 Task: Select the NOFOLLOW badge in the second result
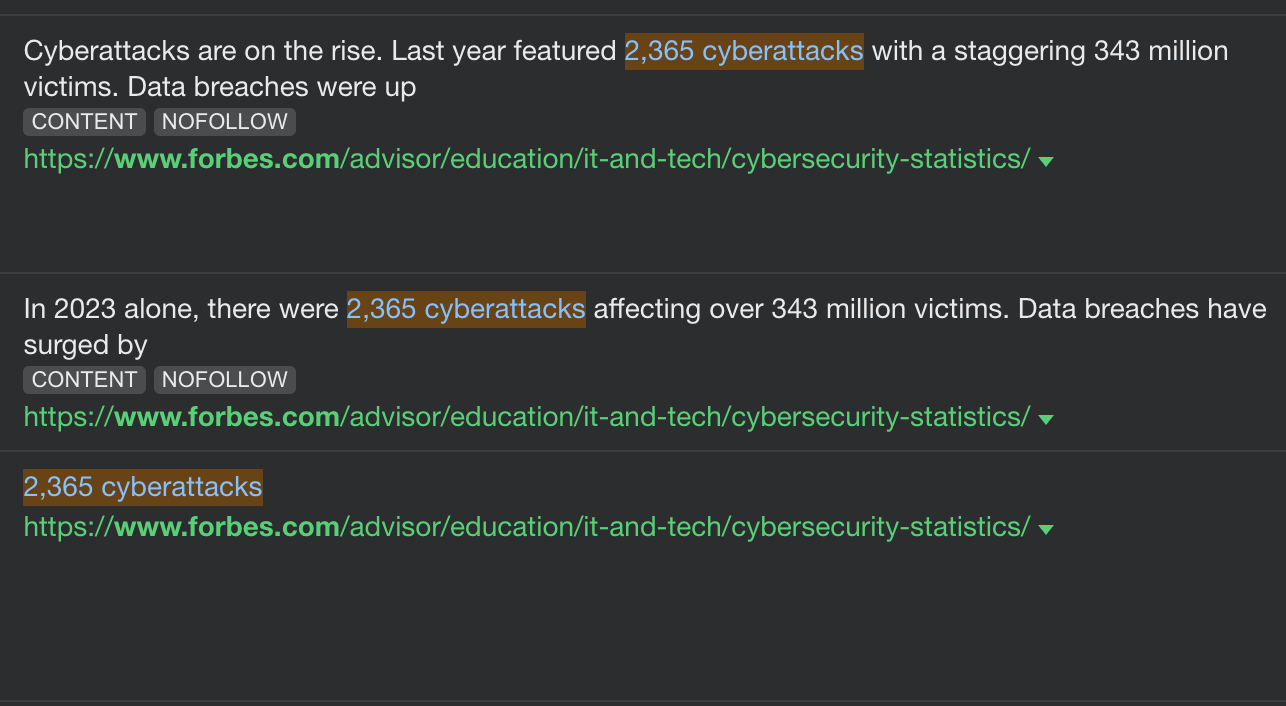coord(225,380)
